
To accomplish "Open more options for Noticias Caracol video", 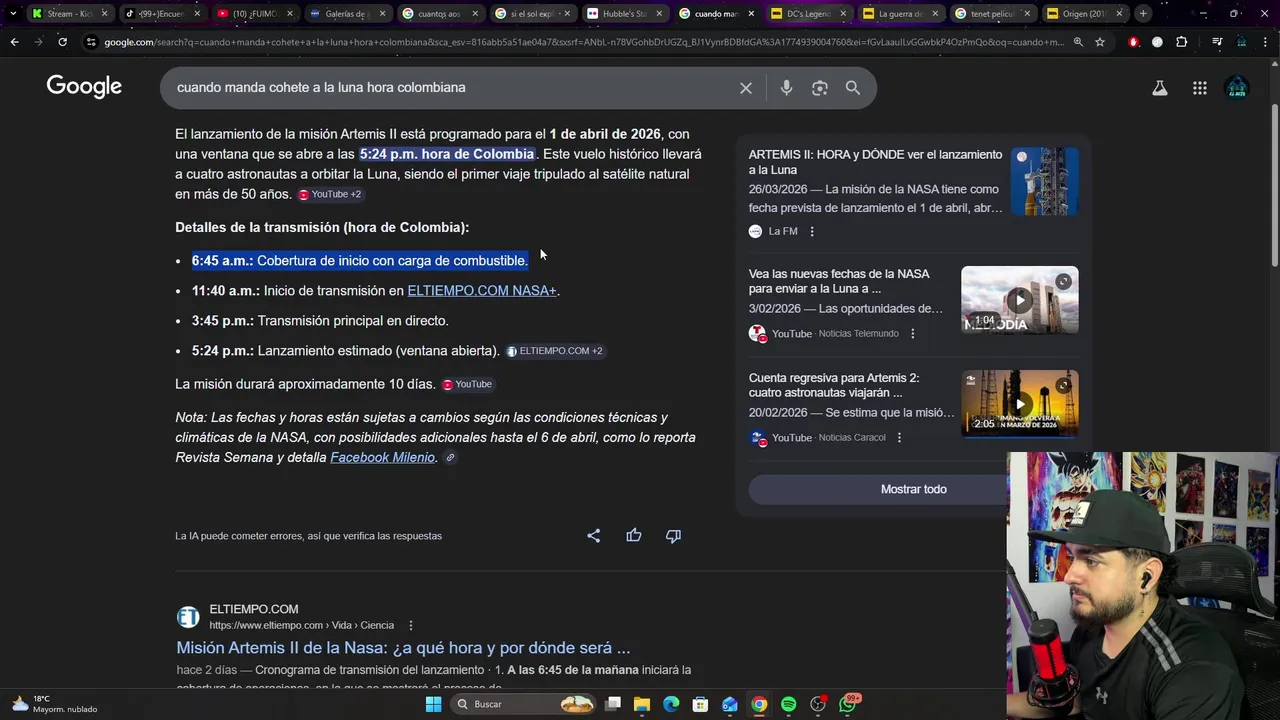I will pos(899,438).
